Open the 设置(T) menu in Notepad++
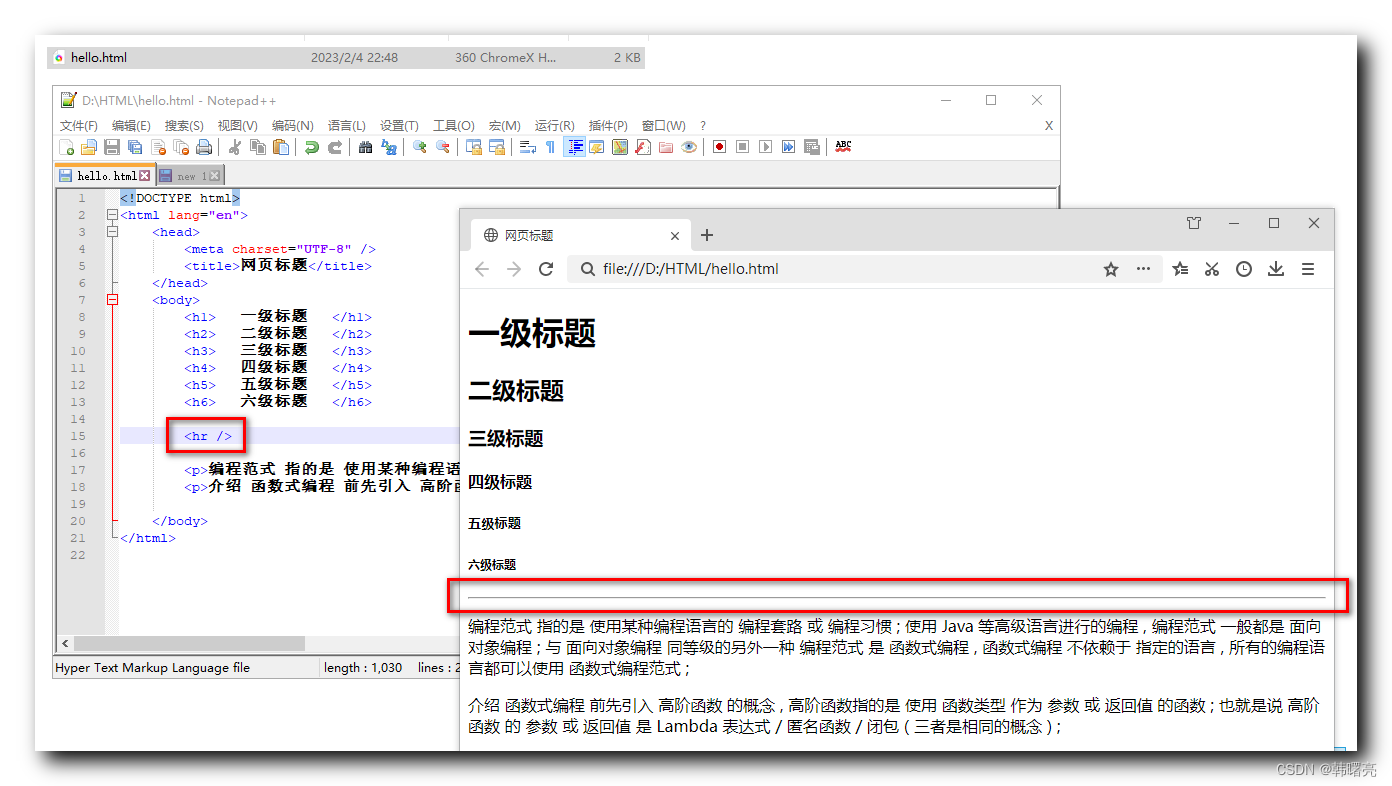1392x786 pixels. [x=399, y=125]
